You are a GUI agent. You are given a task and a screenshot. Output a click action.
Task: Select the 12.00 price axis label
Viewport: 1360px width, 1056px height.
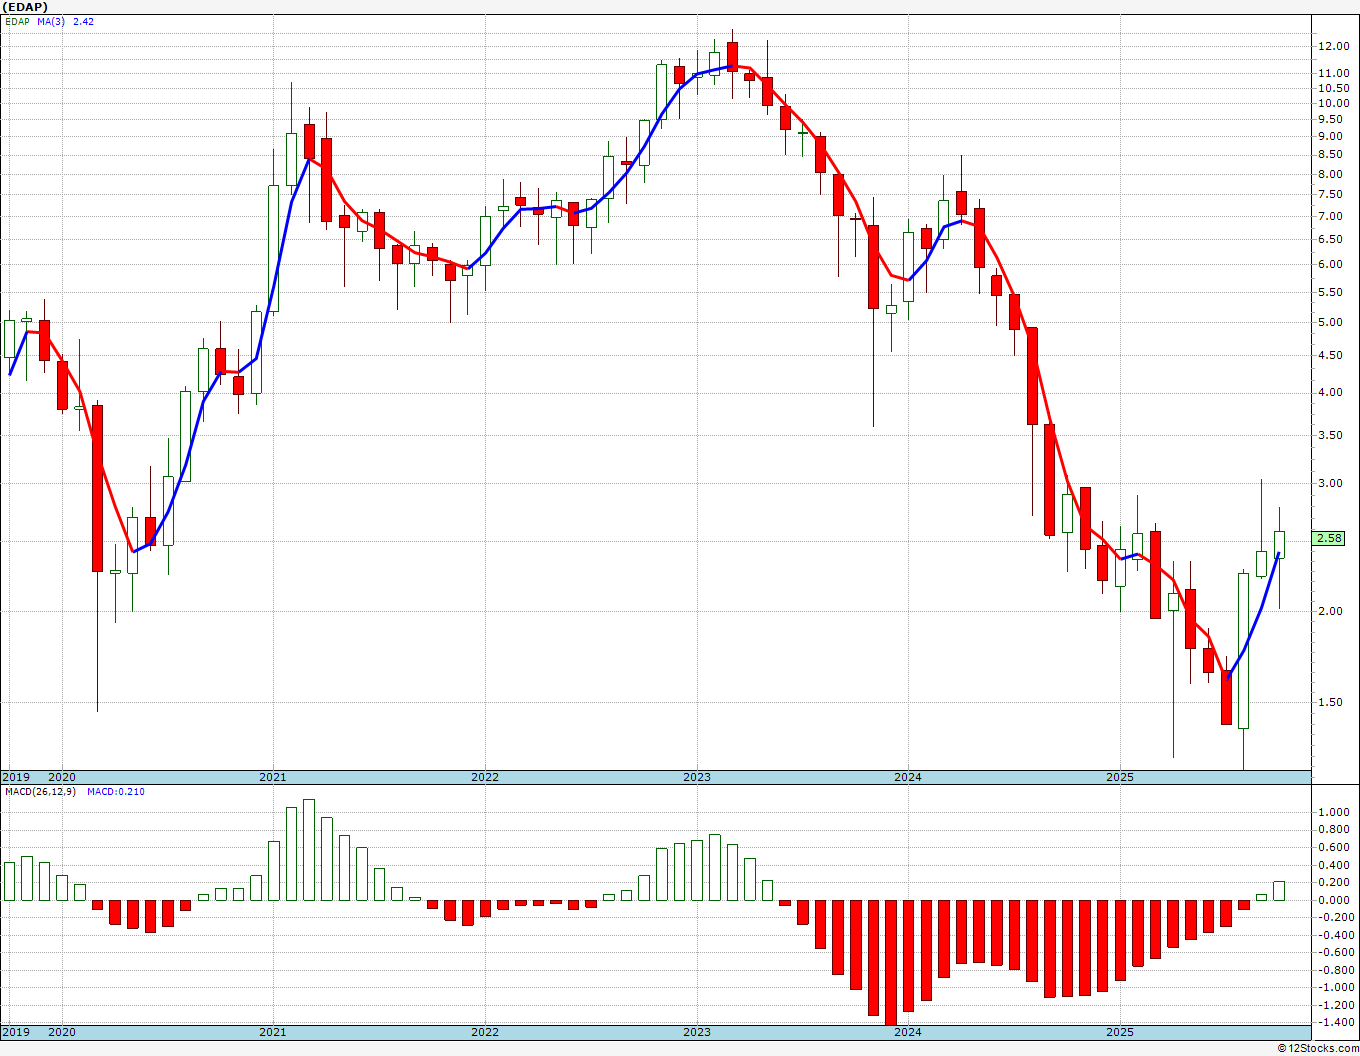[1332, 46]
